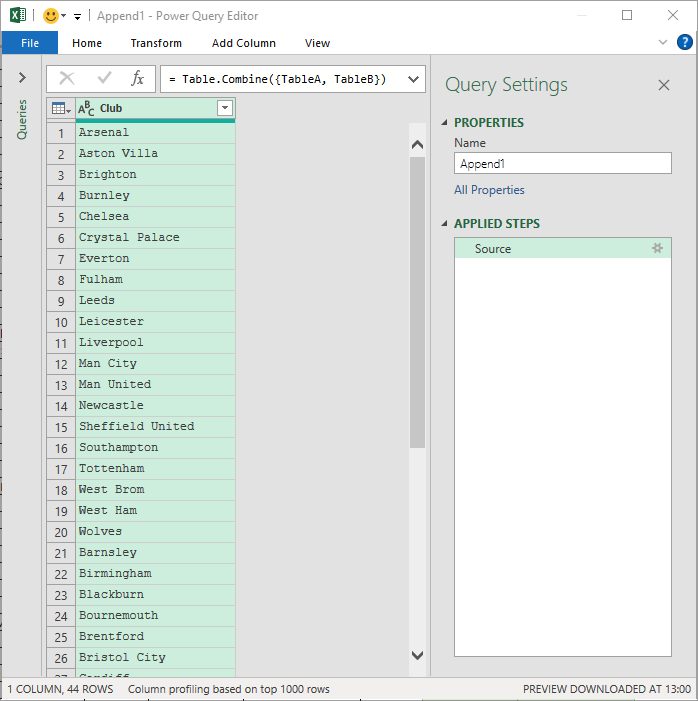This screenshot has height=701, width=698.
Task: Confirm formula with checkmark icon
Action: pyautogui.click(x=104, y=78)
